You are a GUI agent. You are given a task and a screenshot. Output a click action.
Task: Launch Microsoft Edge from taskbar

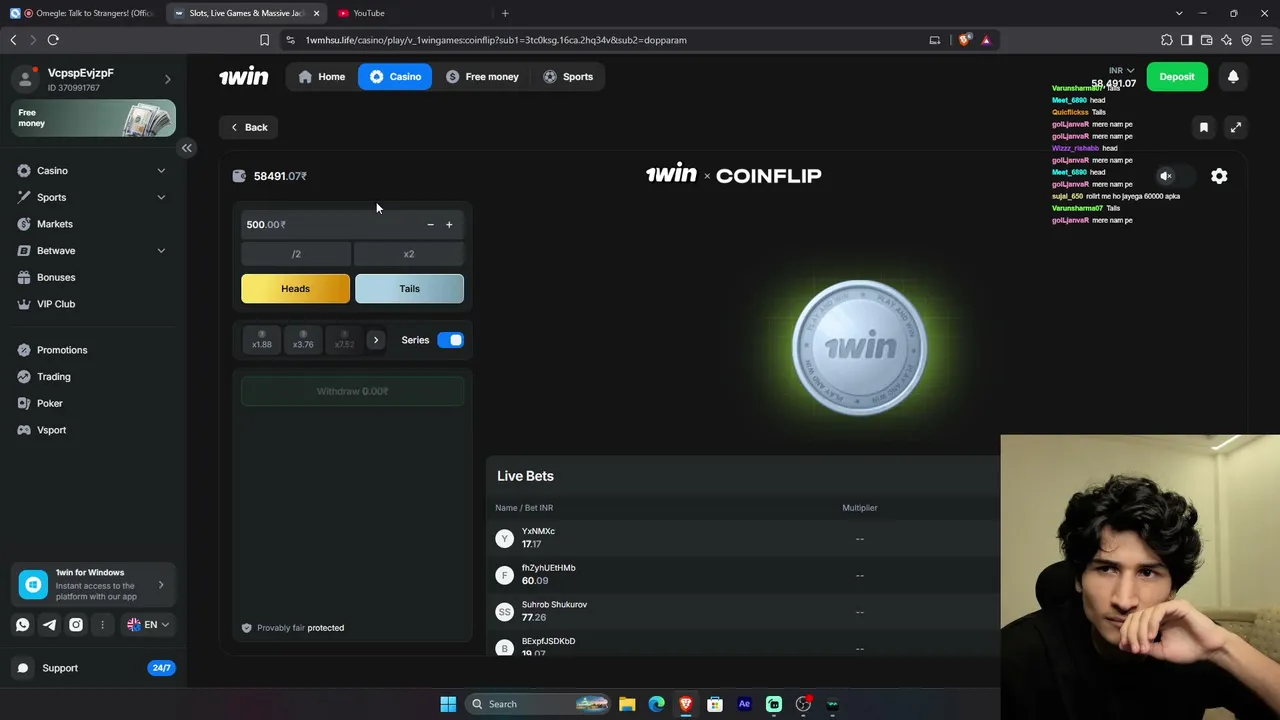(x=656, y=704)
